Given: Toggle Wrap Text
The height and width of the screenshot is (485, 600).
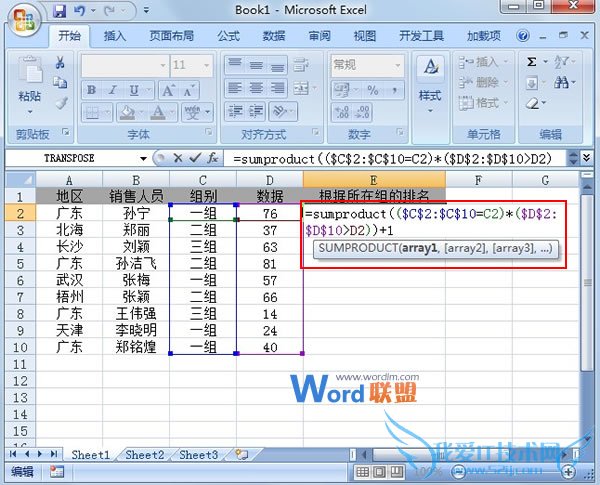Looking at the screenshot, I should [301, 65].
